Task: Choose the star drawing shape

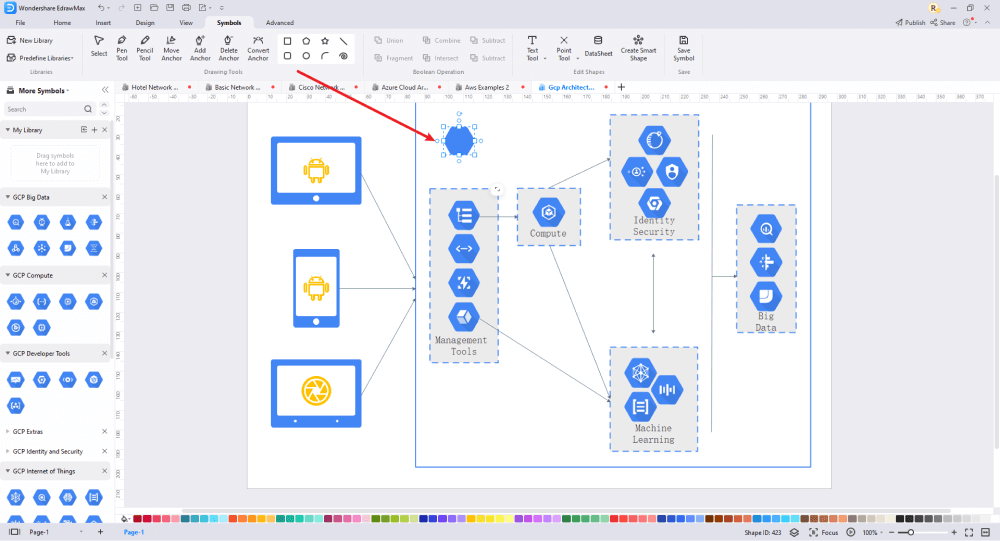Action: coord(325,41)
